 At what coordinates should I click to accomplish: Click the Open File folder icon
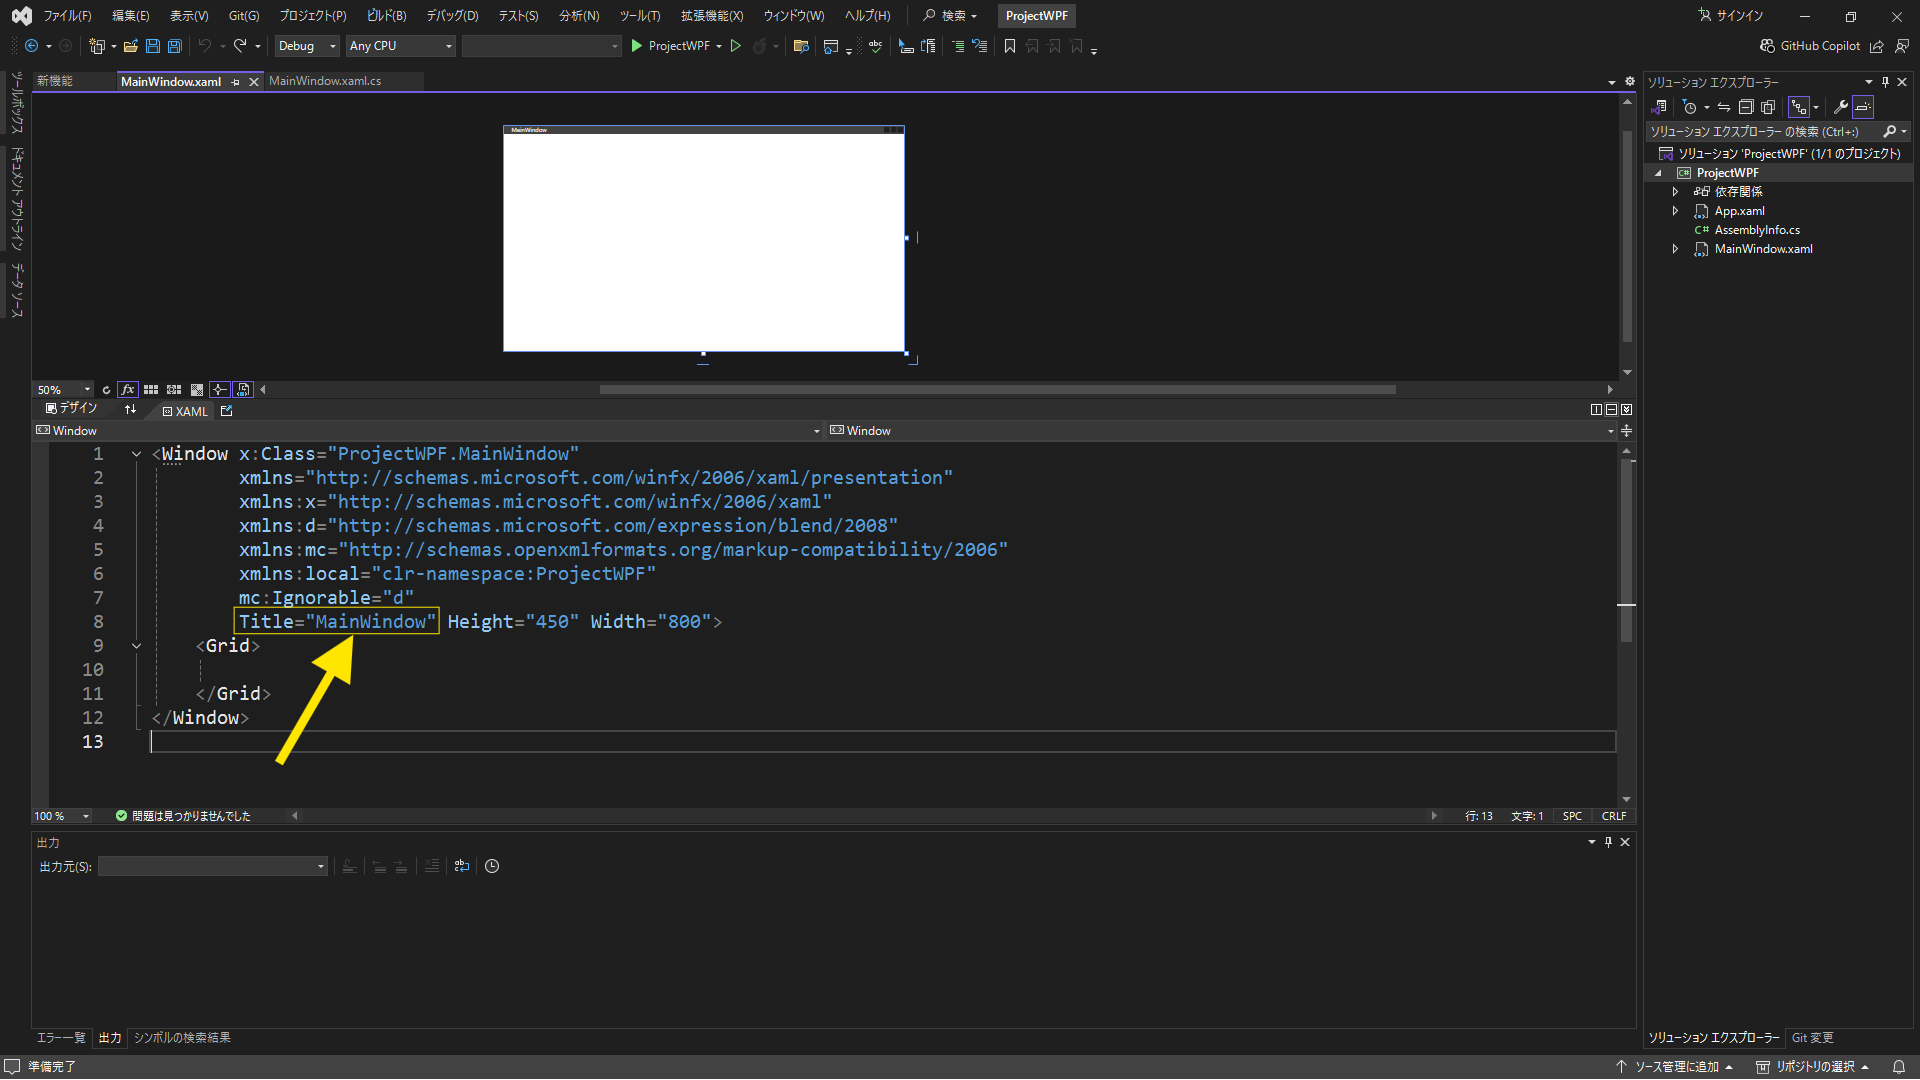[x=130, y=46]
